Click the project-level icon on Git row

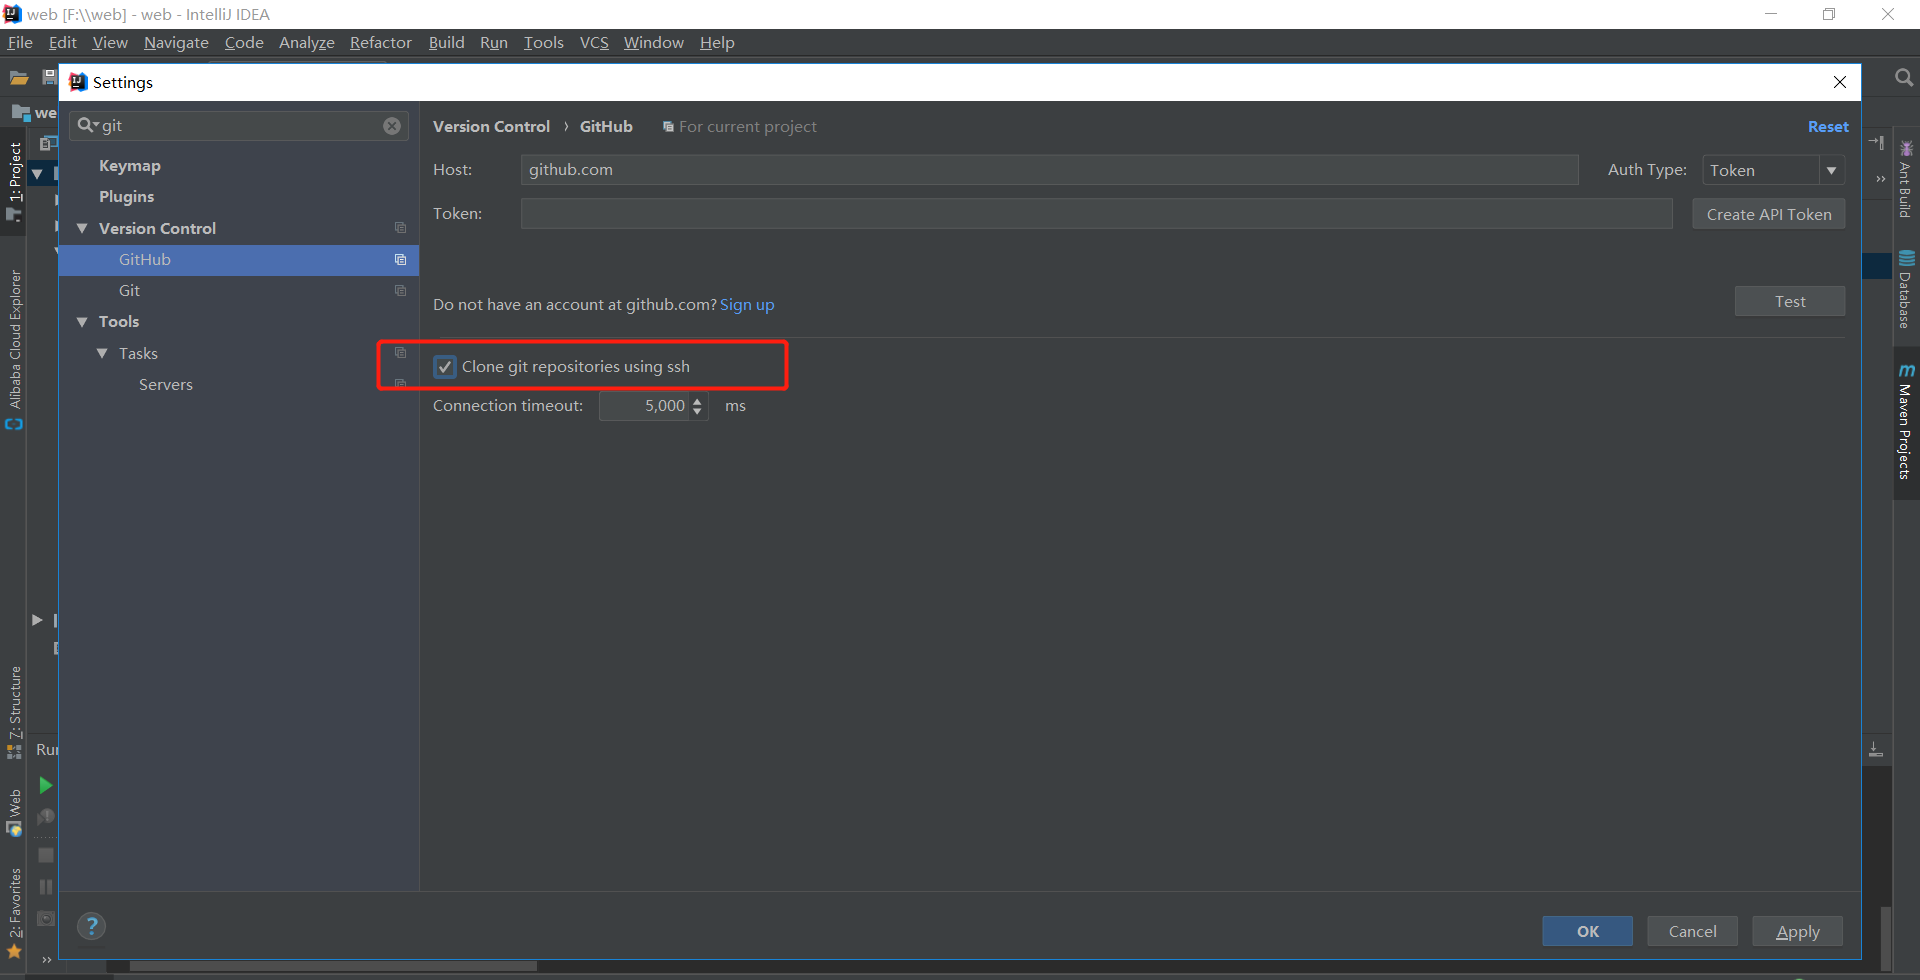point(400,291)
